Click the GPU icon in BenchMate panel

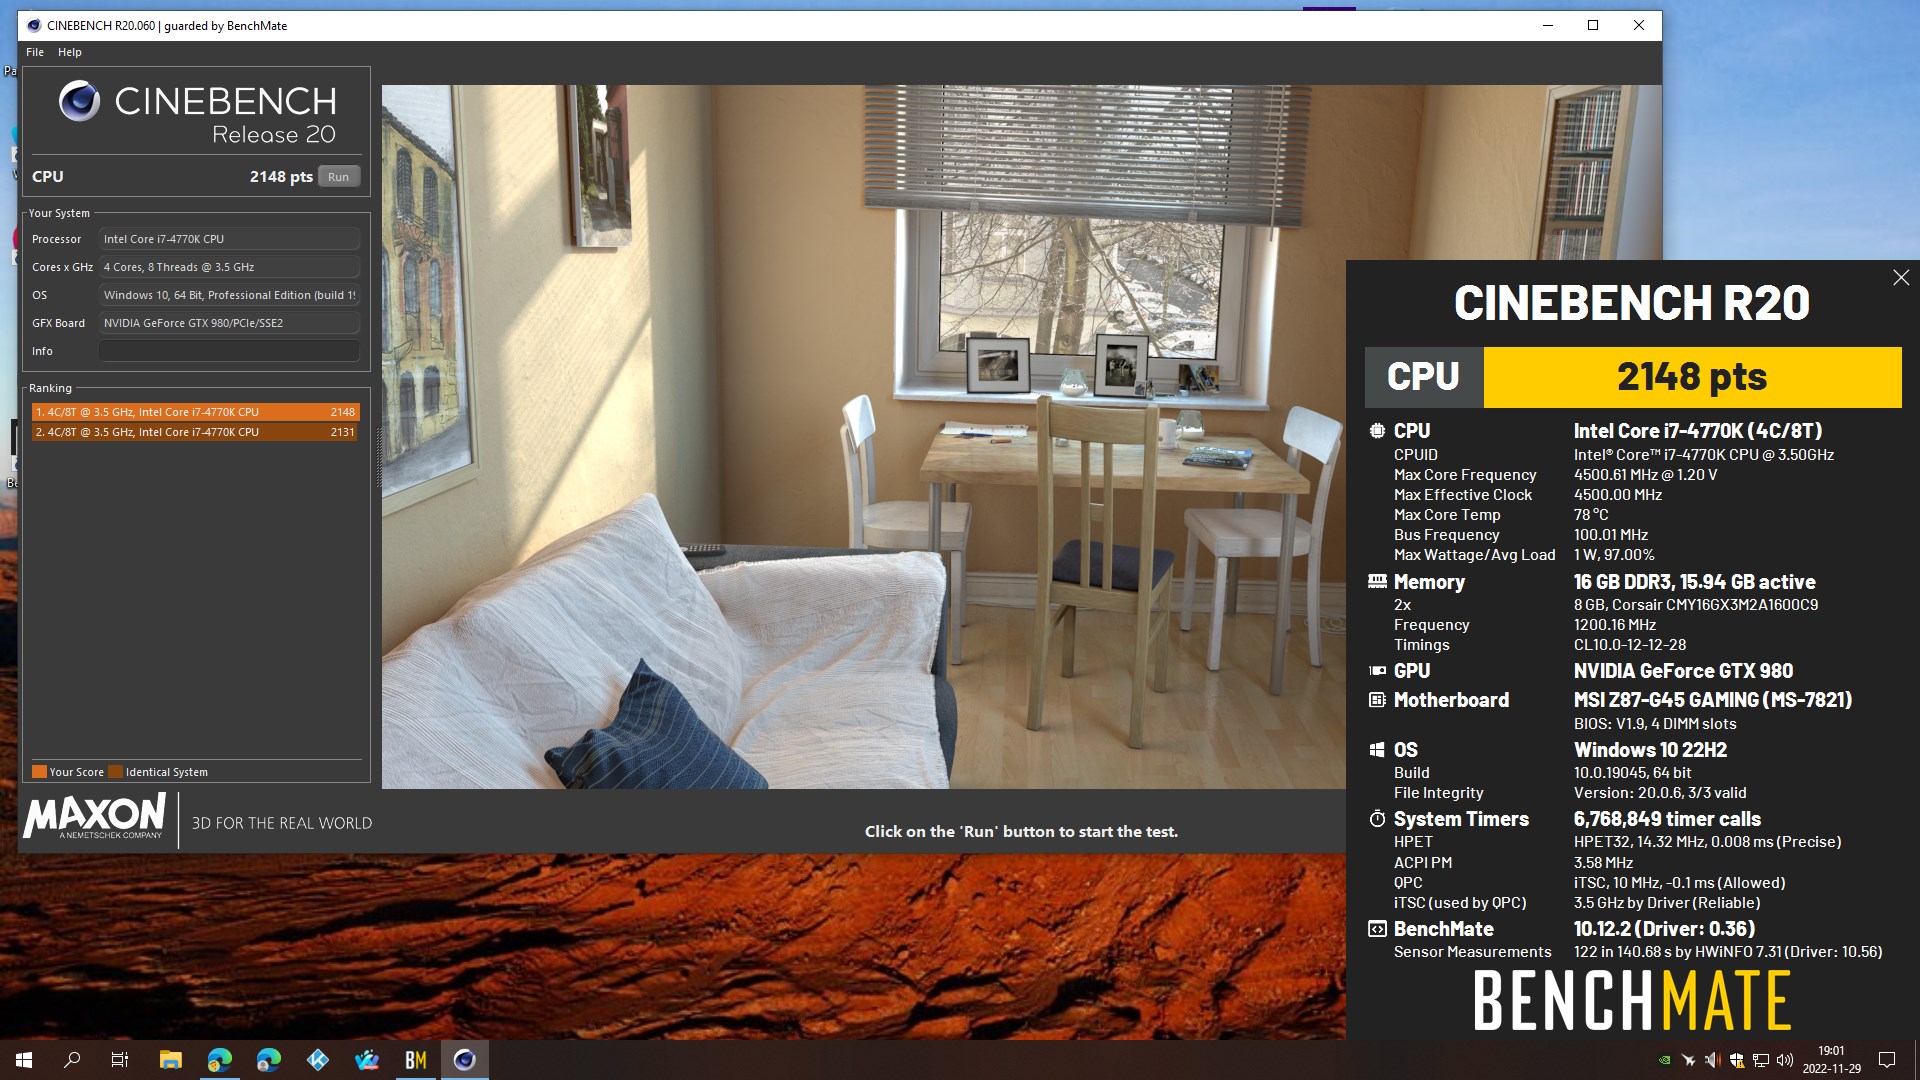(1377, 671)
